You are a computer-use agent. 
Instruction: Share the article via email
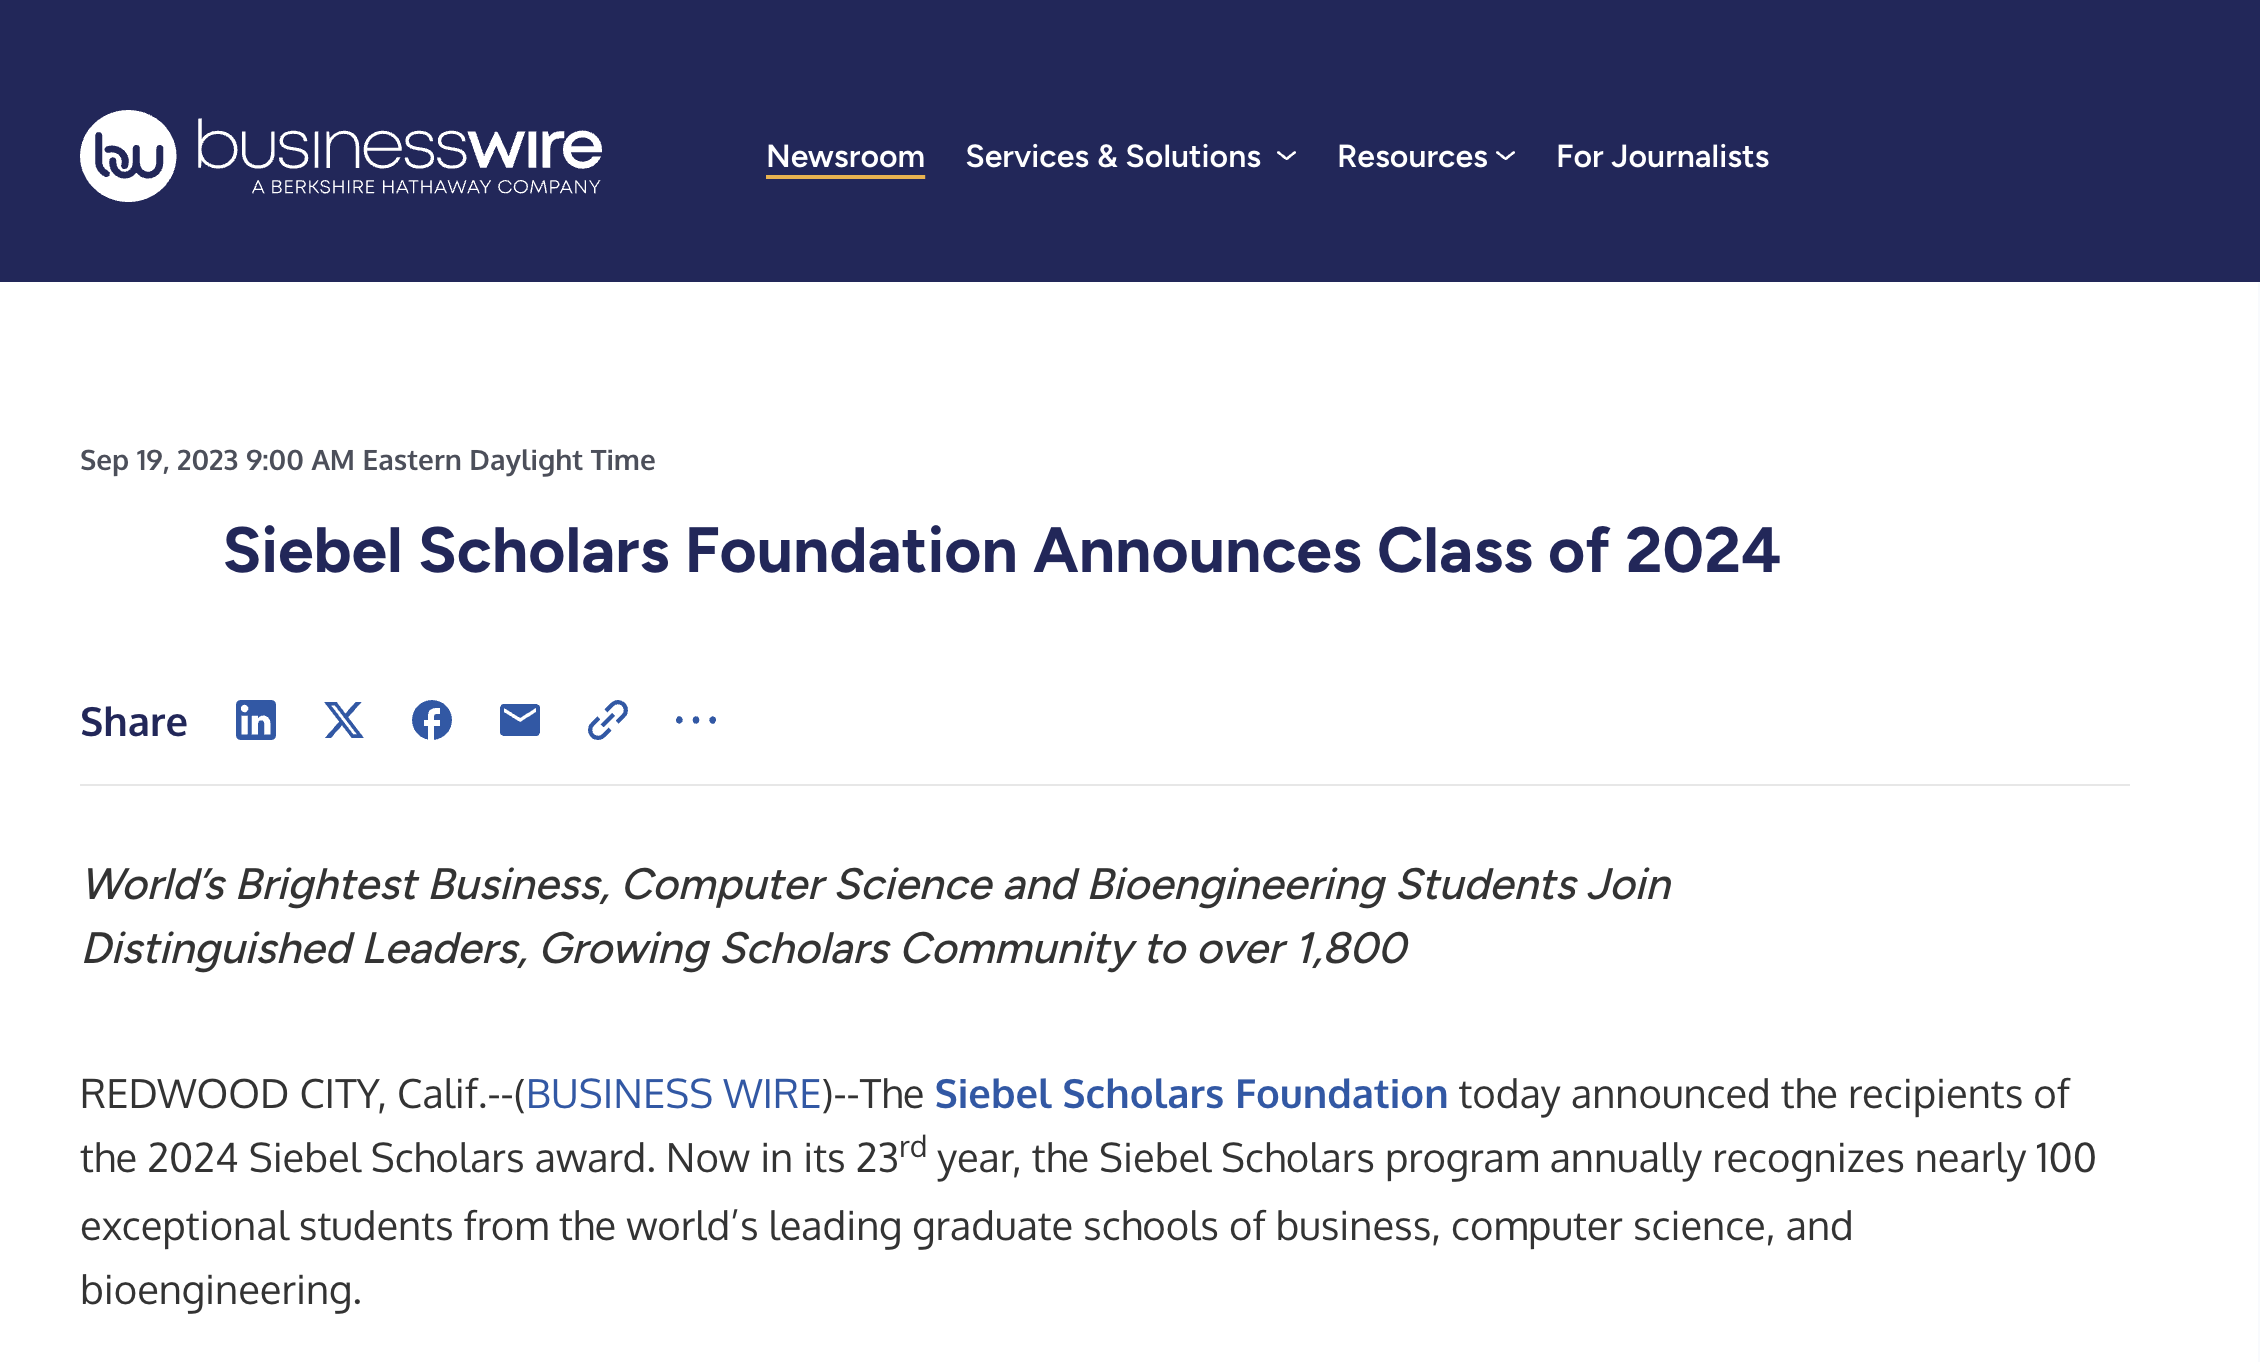point(519,720)
